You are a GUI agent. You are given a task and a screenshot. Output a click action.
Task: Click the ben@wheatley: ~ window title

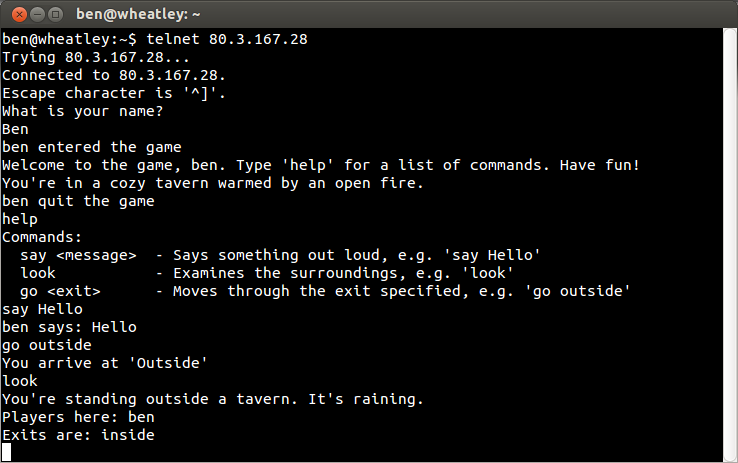pos(138,14)
